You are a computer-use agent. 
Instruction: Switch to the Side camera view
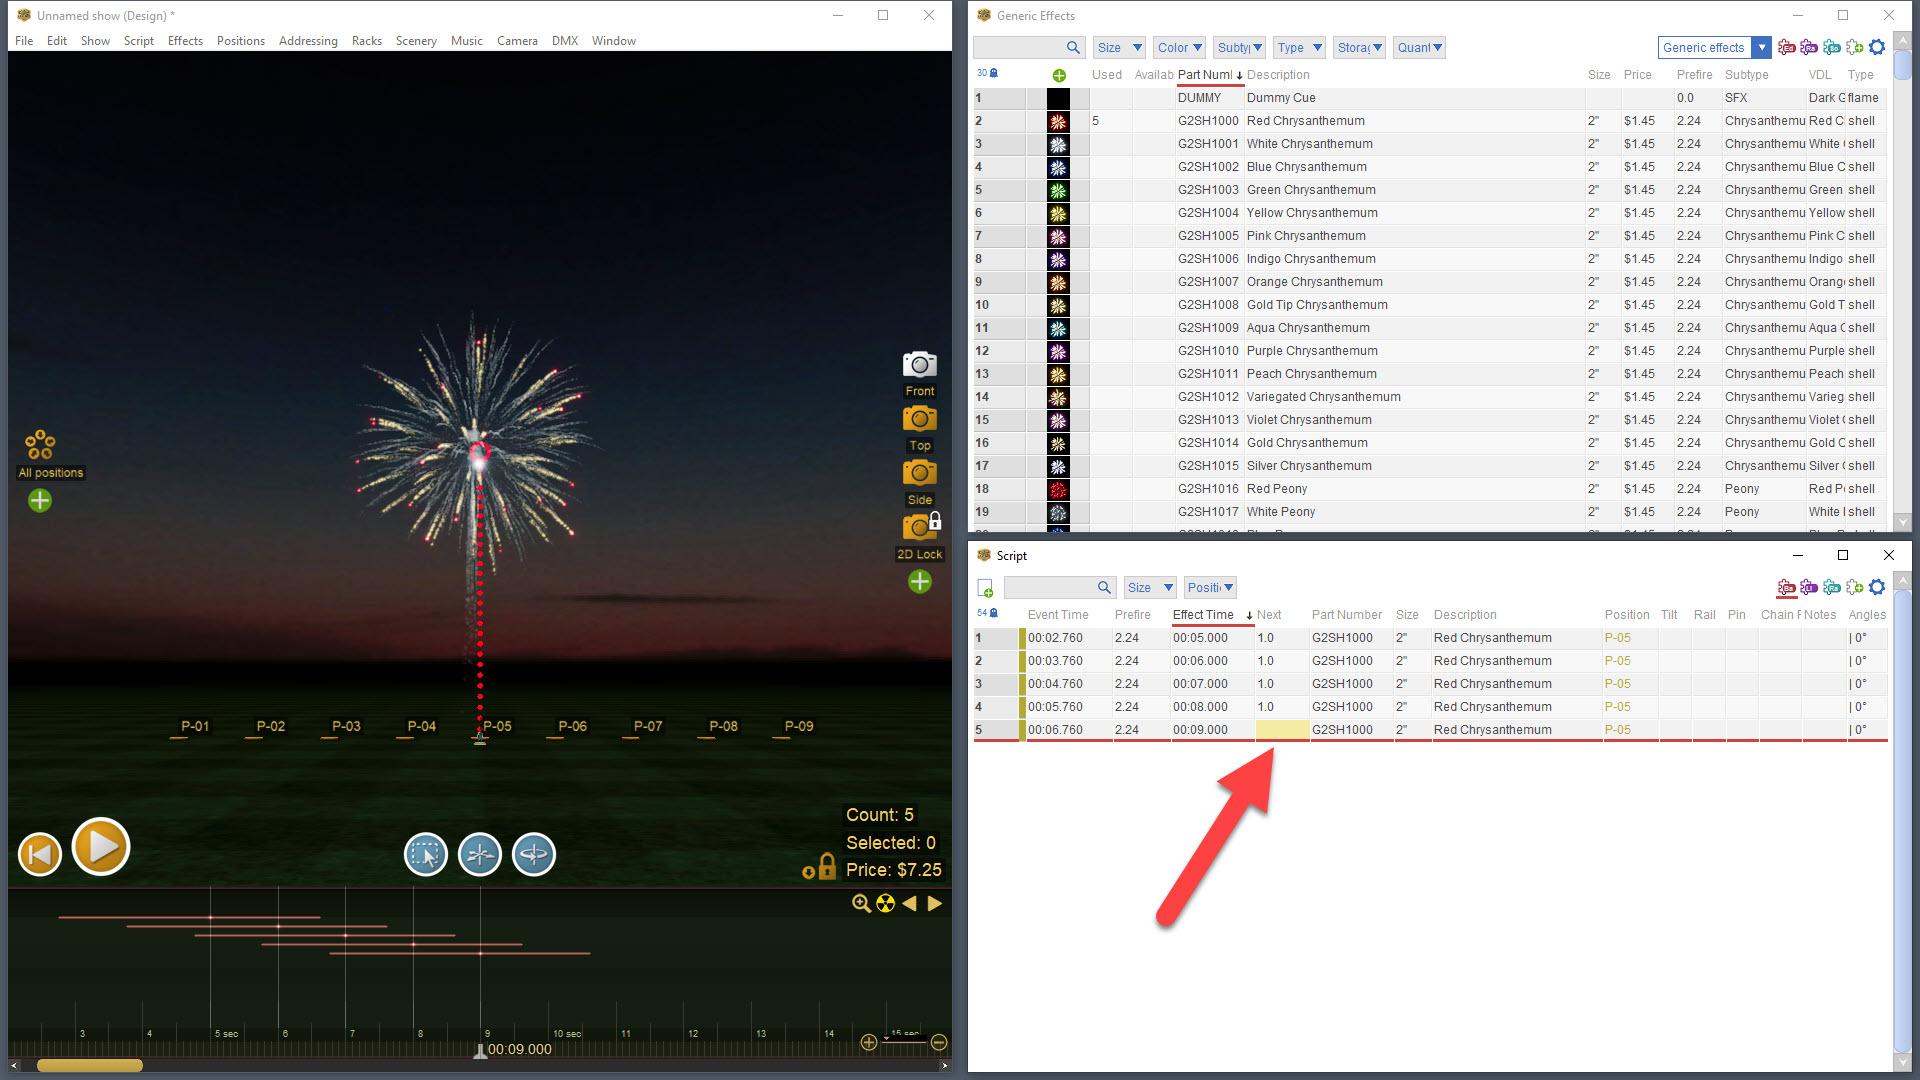[919, 473]
